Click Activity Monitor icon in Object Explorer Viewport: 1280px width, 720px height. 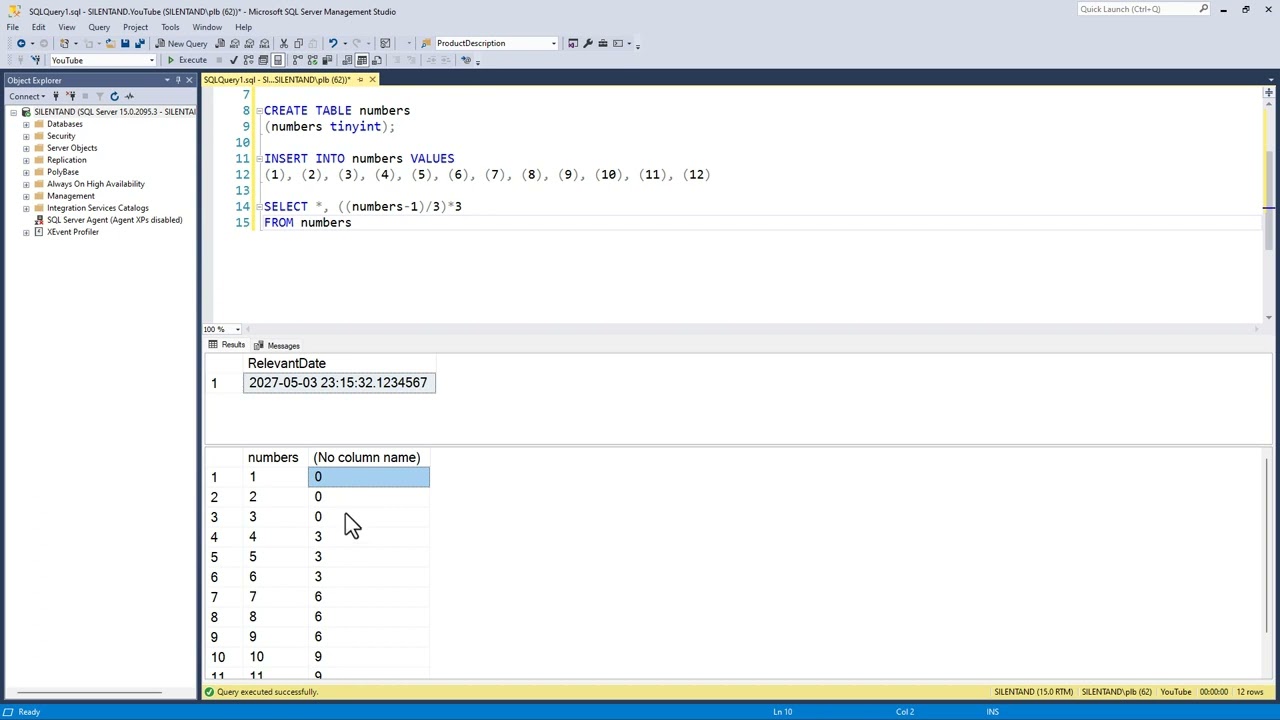point(129,96)
